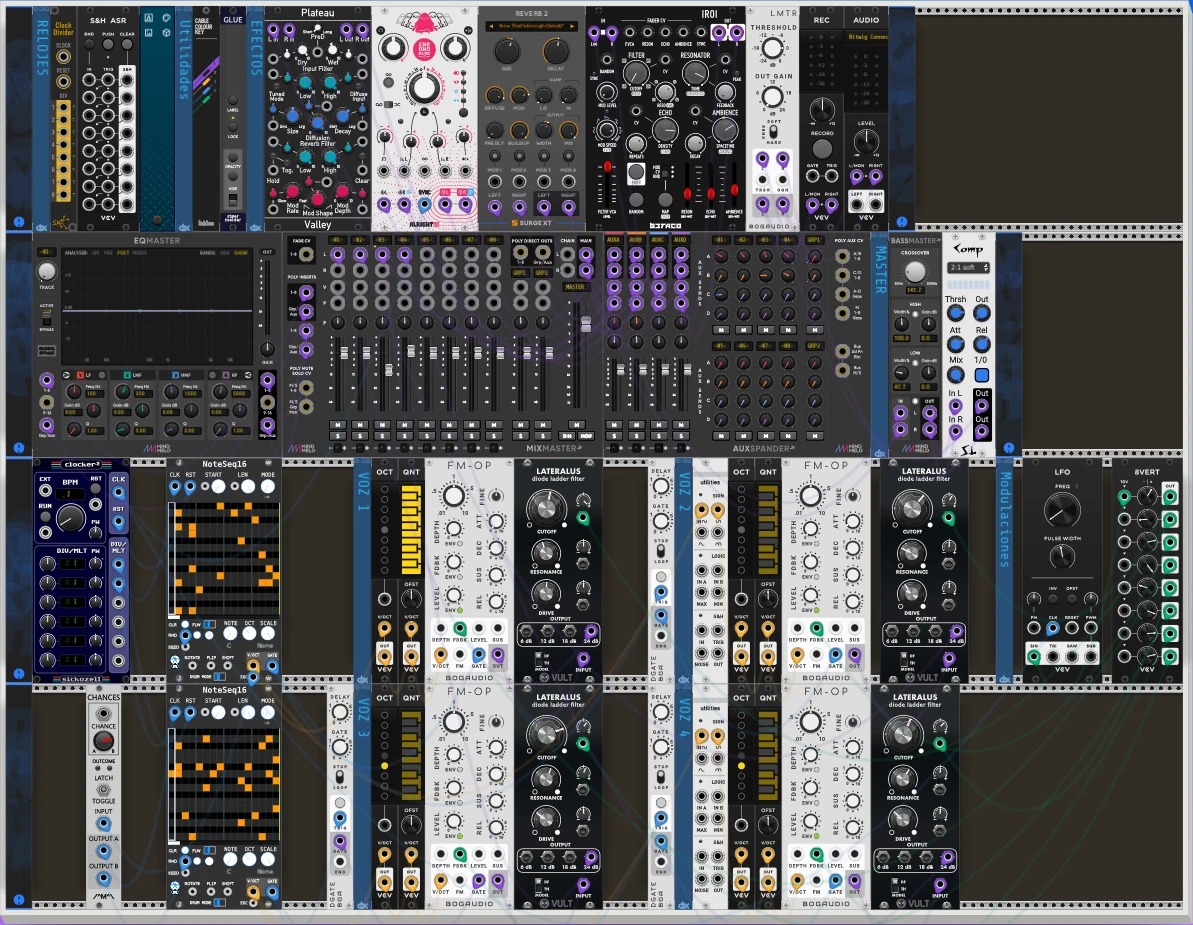Click the track selector display on EQMASTER
1193x925 pixels.
46,253
